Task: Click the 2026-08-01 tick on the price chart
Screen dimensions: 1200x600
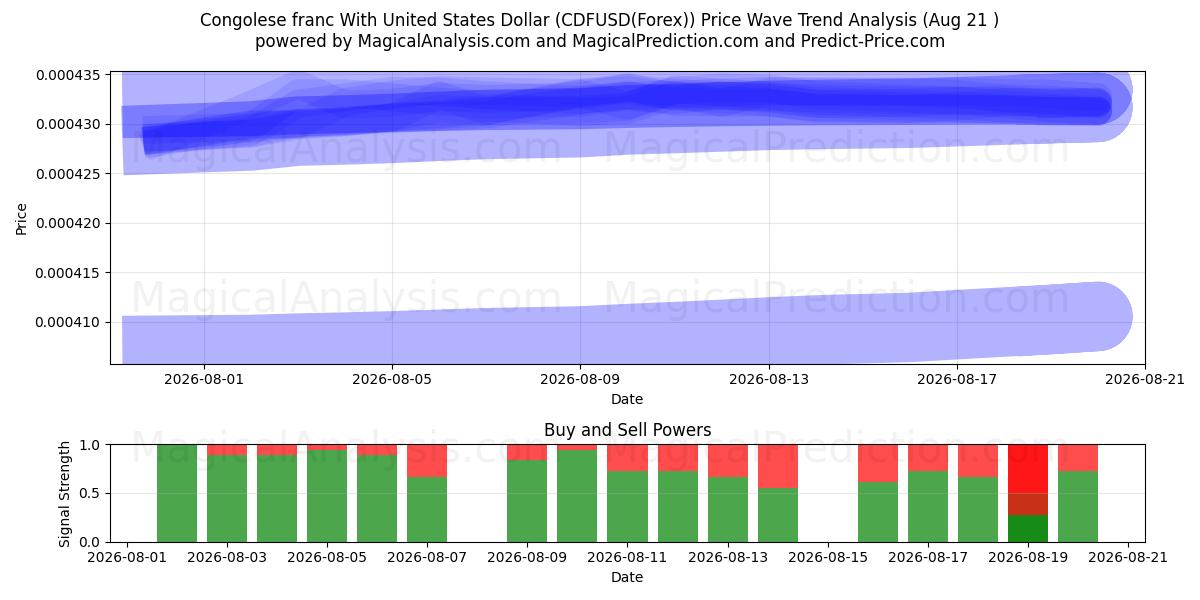Action: (x=204, y=380)
